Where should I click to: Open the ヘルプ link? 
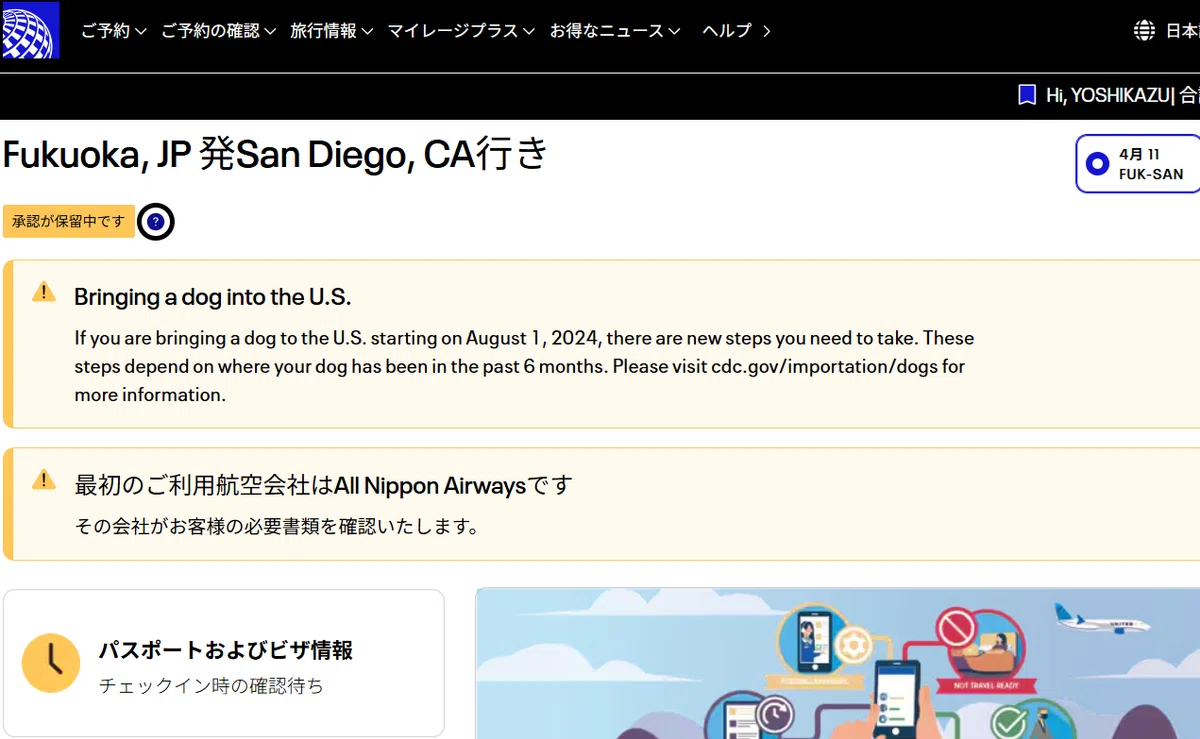pos(736,31)
